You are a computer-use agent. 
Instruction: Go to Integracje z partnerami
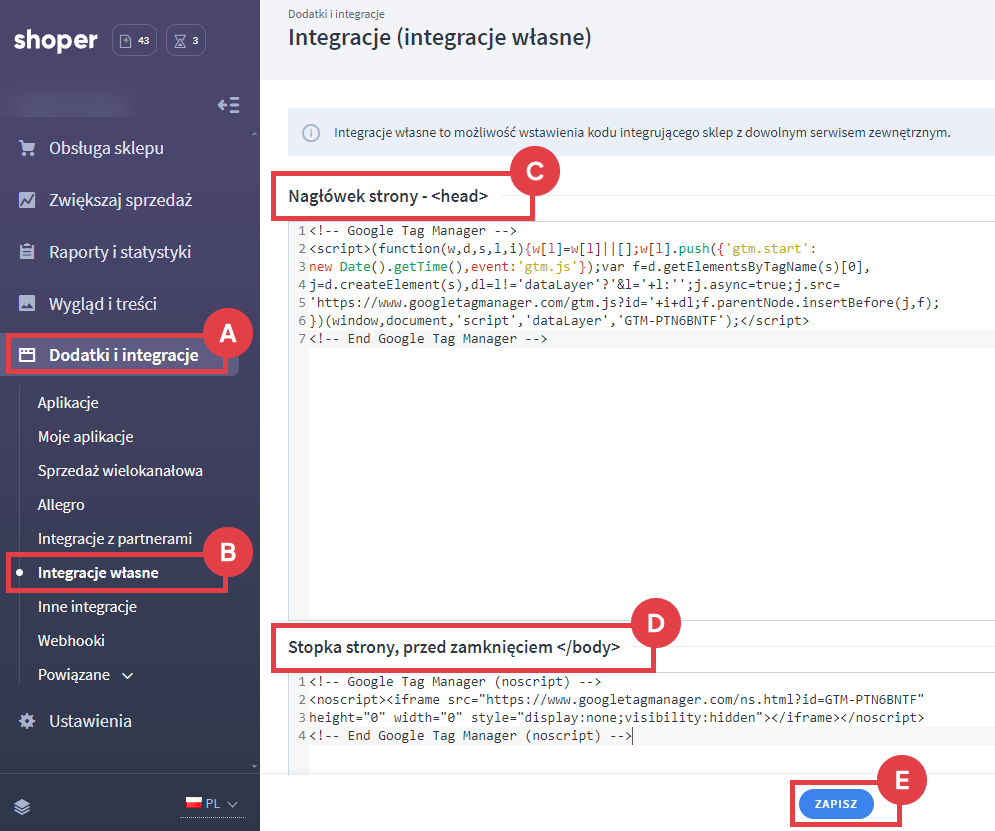(114, 539)
